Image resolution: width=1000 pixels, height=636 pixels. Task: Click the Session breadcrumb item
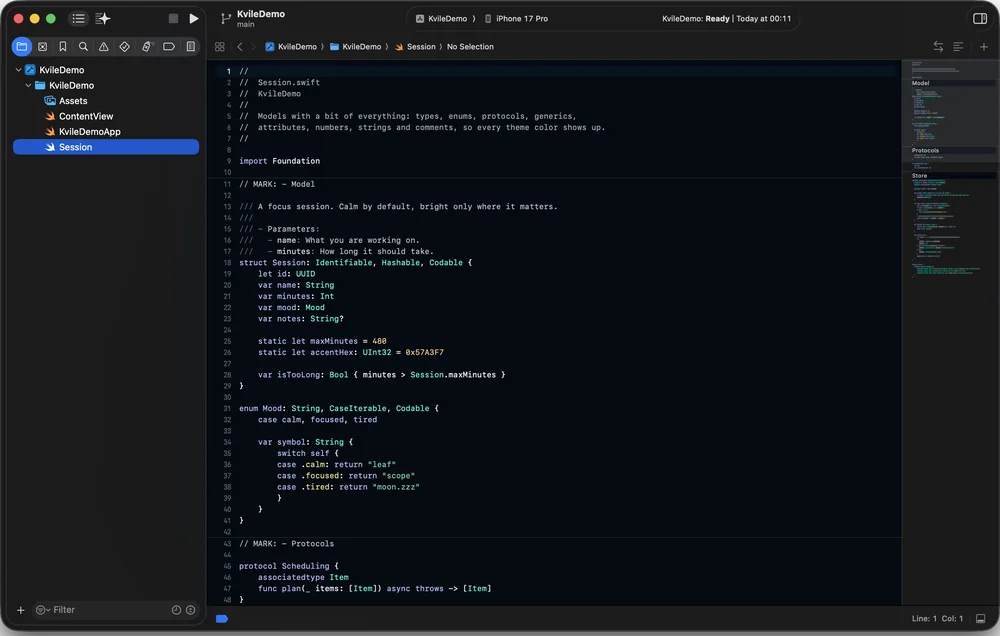(415, 47)
